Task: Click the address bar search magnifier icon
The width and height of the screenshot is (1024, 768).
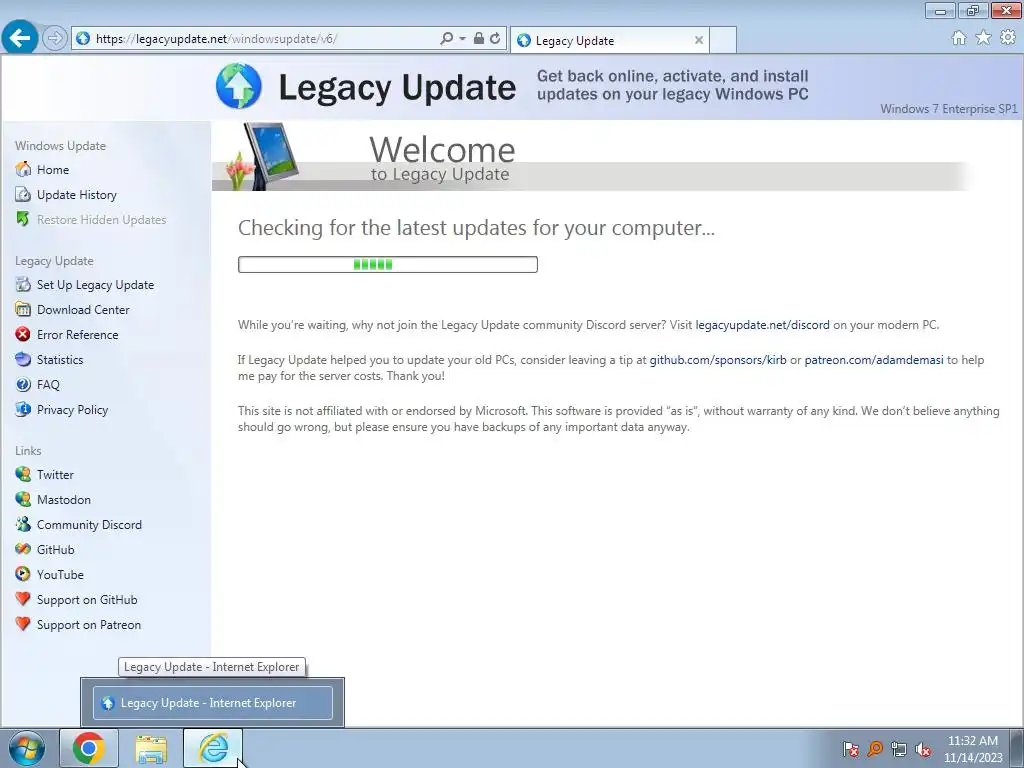Action: (x=447, y=39)
